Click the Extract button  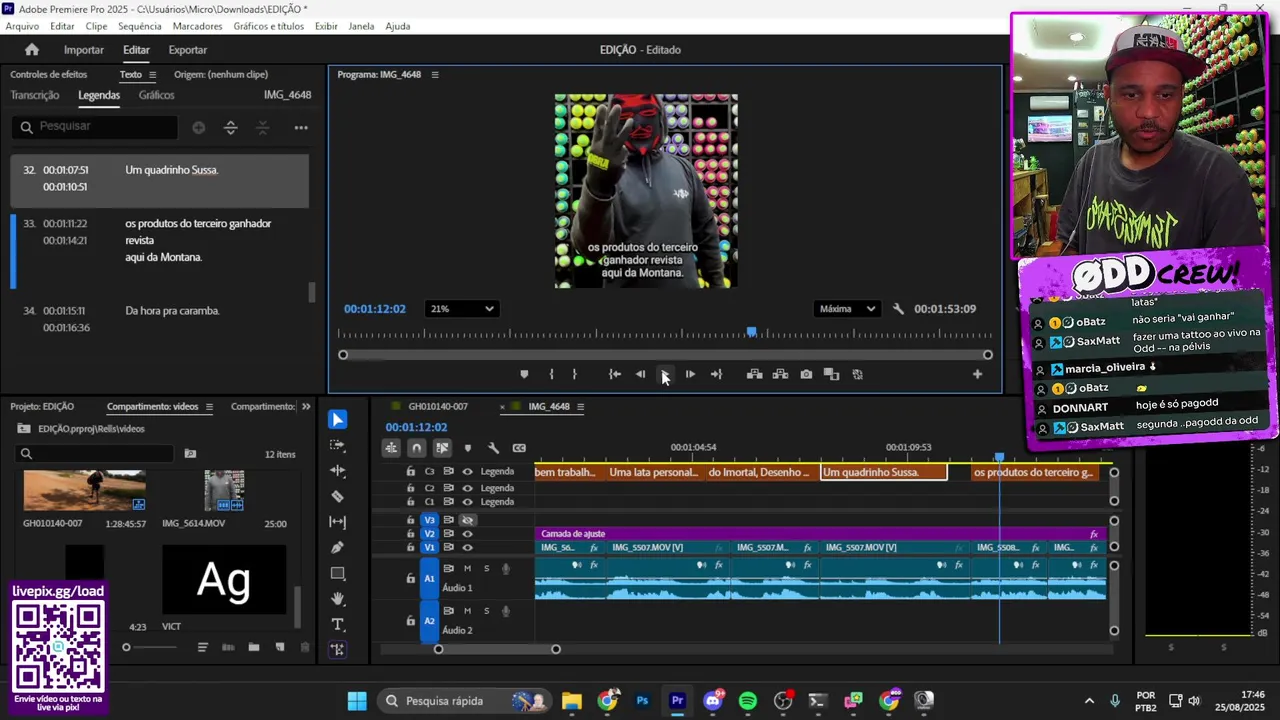click(780, 374)
